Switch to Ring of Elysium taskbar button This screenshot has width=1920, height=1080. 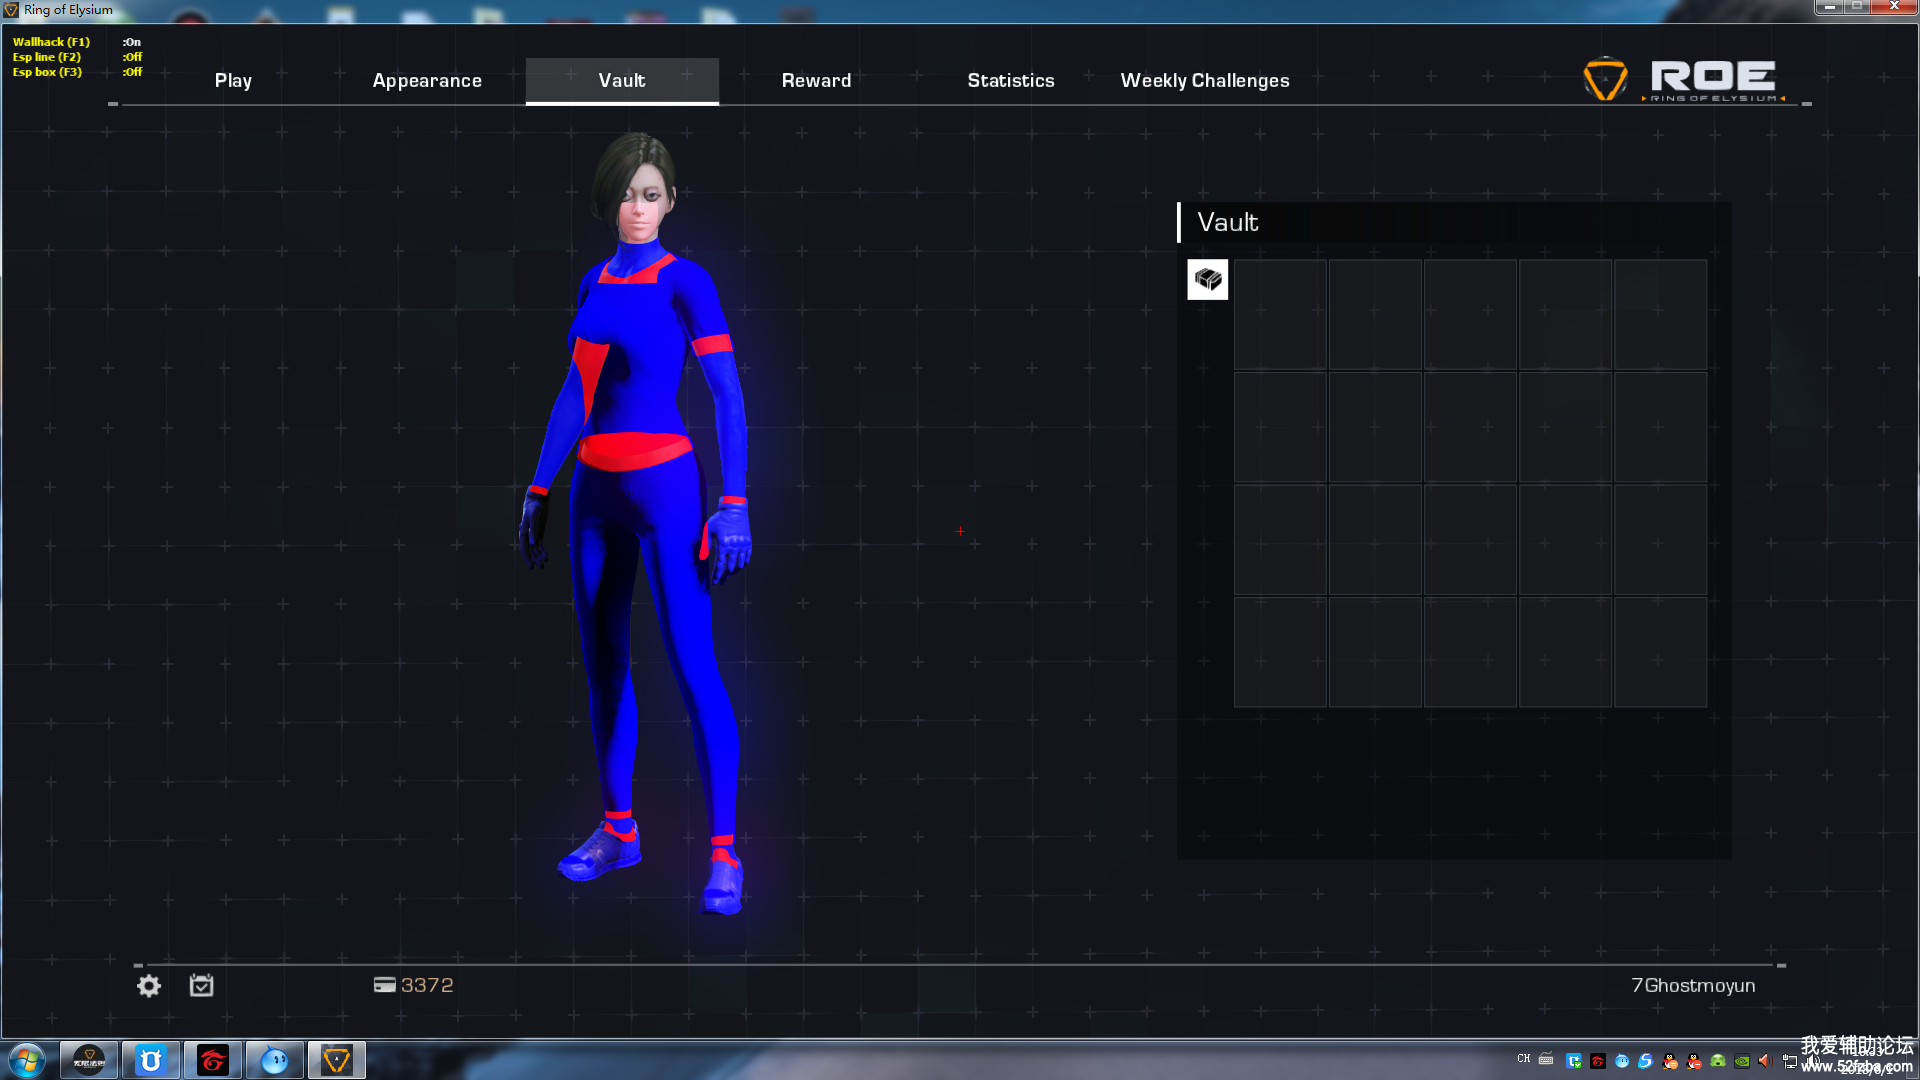click(336, 1060)
